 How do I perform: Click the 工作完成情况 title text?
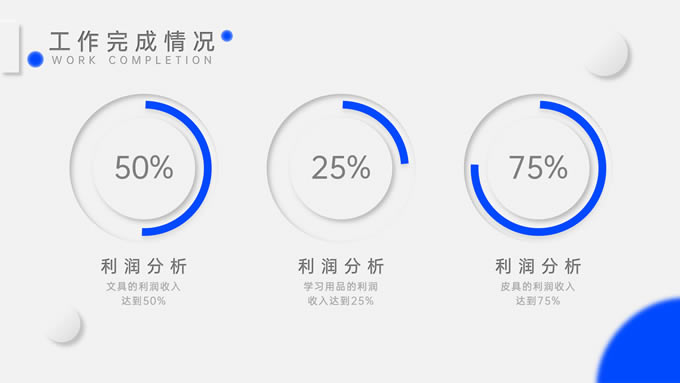[x=132, y=42]
